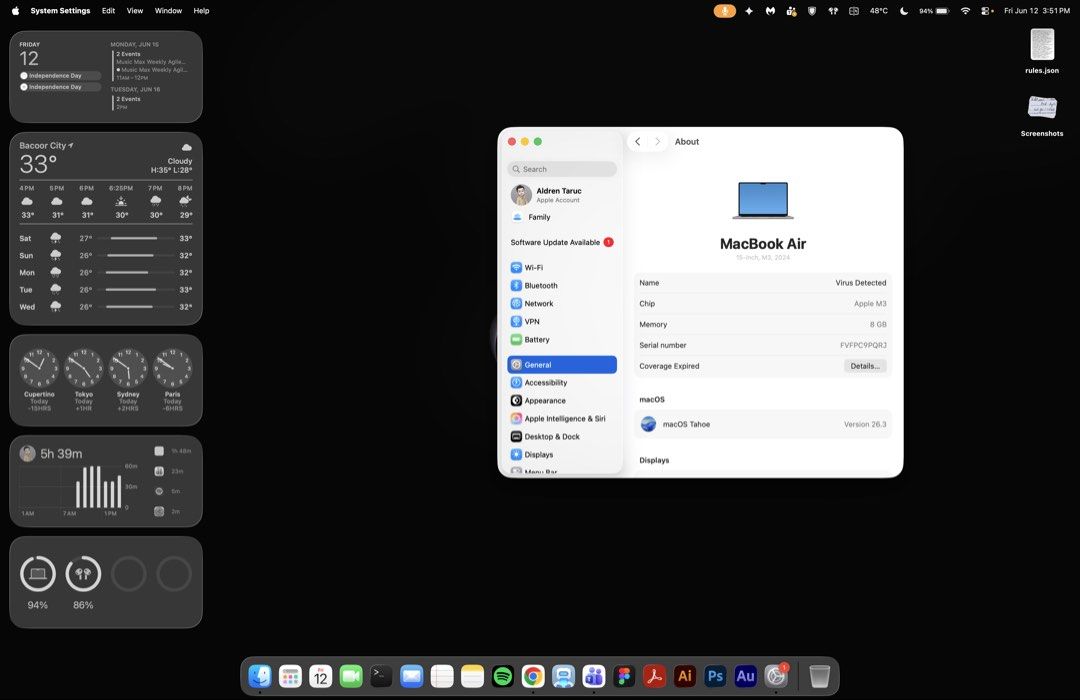Select the Screenshots folder on desktop
The image size is (1080, 700).
point(1041,116)
